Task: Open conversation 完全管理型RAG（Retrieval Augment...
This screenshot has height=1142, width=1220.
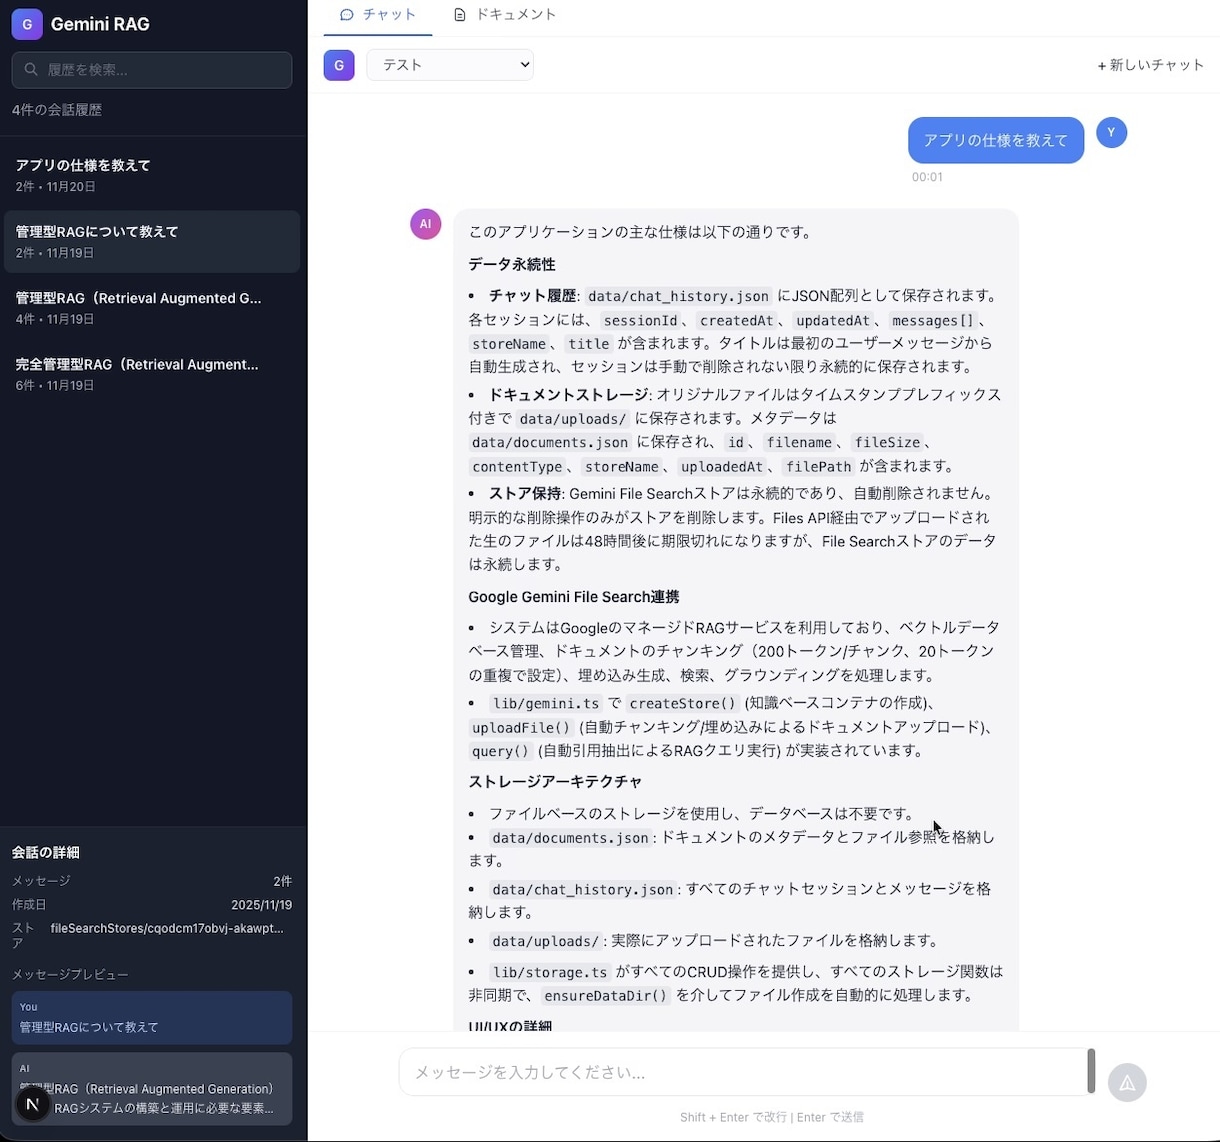Action: pos(152,373)
